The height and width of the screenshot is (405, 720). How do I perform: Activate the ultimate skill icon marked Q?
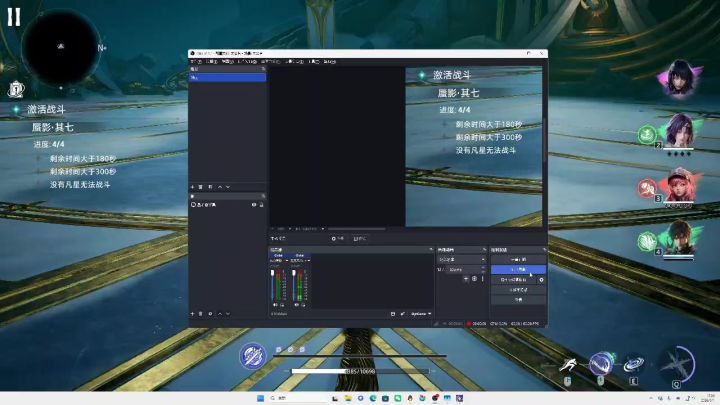click(677, 365)
